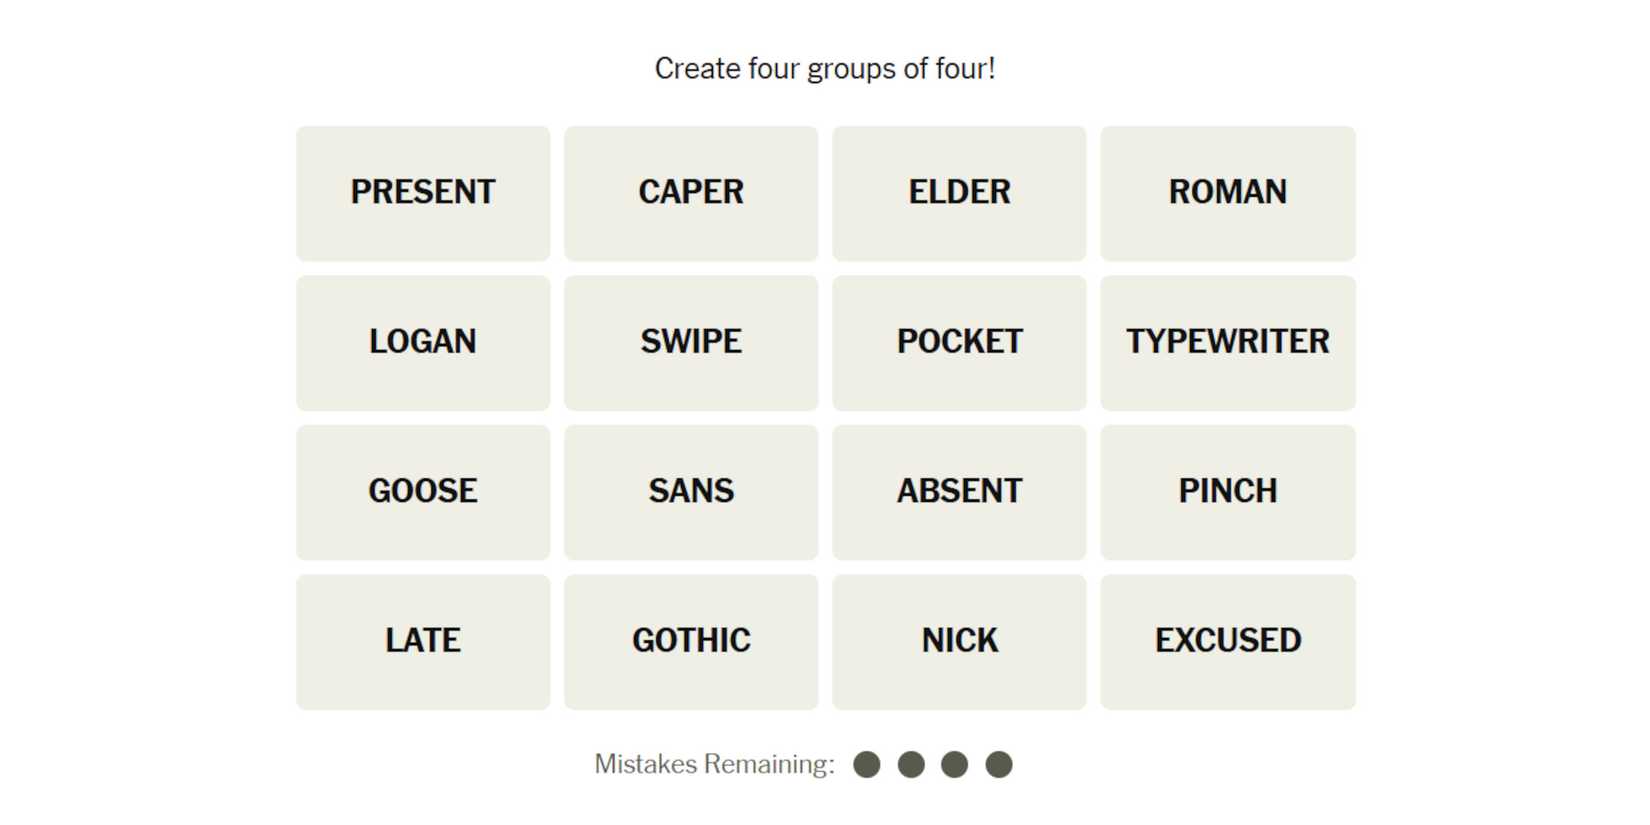This screenshot has height=825, width=1650.
Task: Select the LATE tile
Action: point(423,641)
